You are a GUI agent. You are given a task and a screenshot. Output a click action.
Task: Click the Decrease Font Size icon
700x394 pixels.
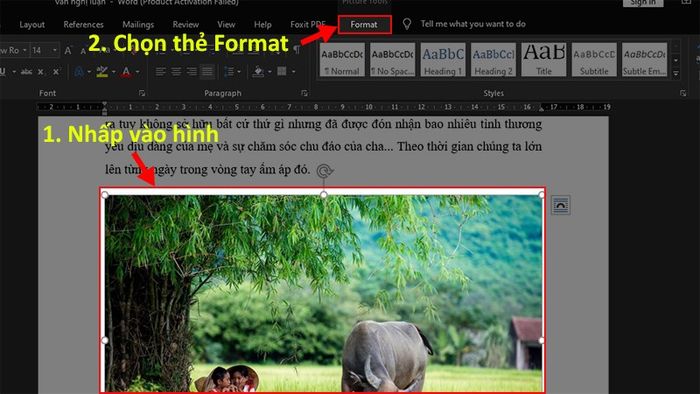[83, 51]
